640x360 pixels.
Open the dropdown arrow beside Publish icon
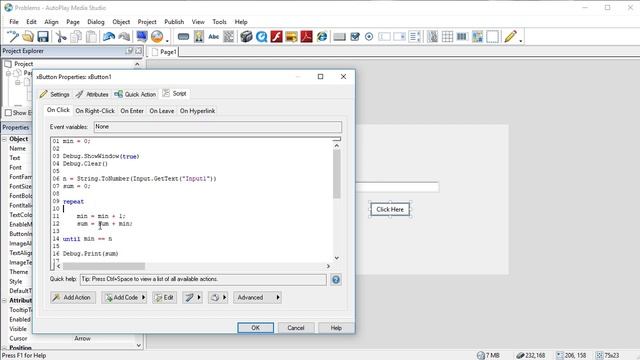point(167,40)
